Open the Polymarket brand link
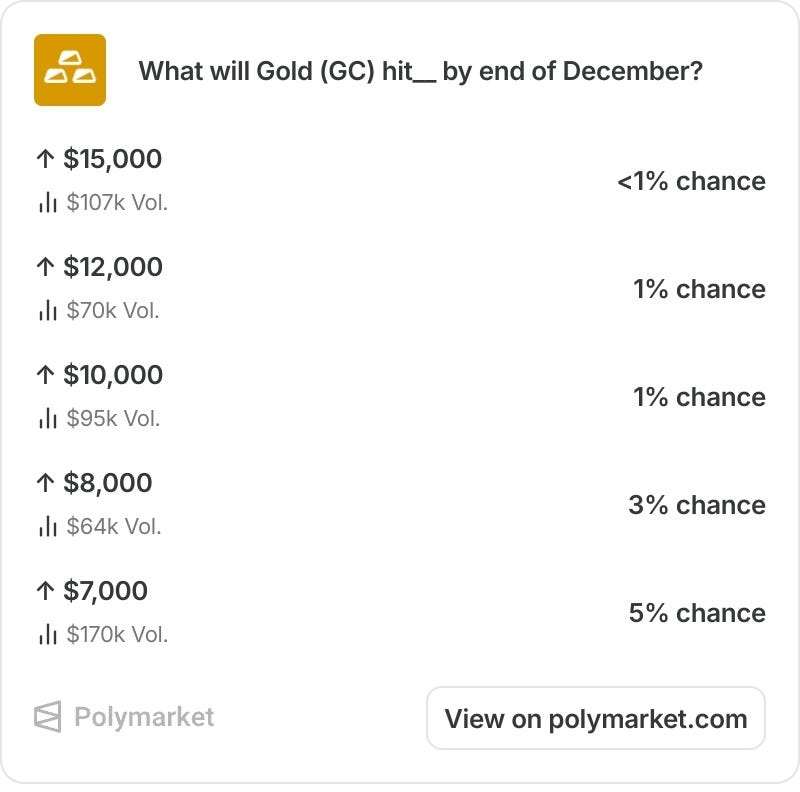Screen dimensions: 800x792 (124, 716)
